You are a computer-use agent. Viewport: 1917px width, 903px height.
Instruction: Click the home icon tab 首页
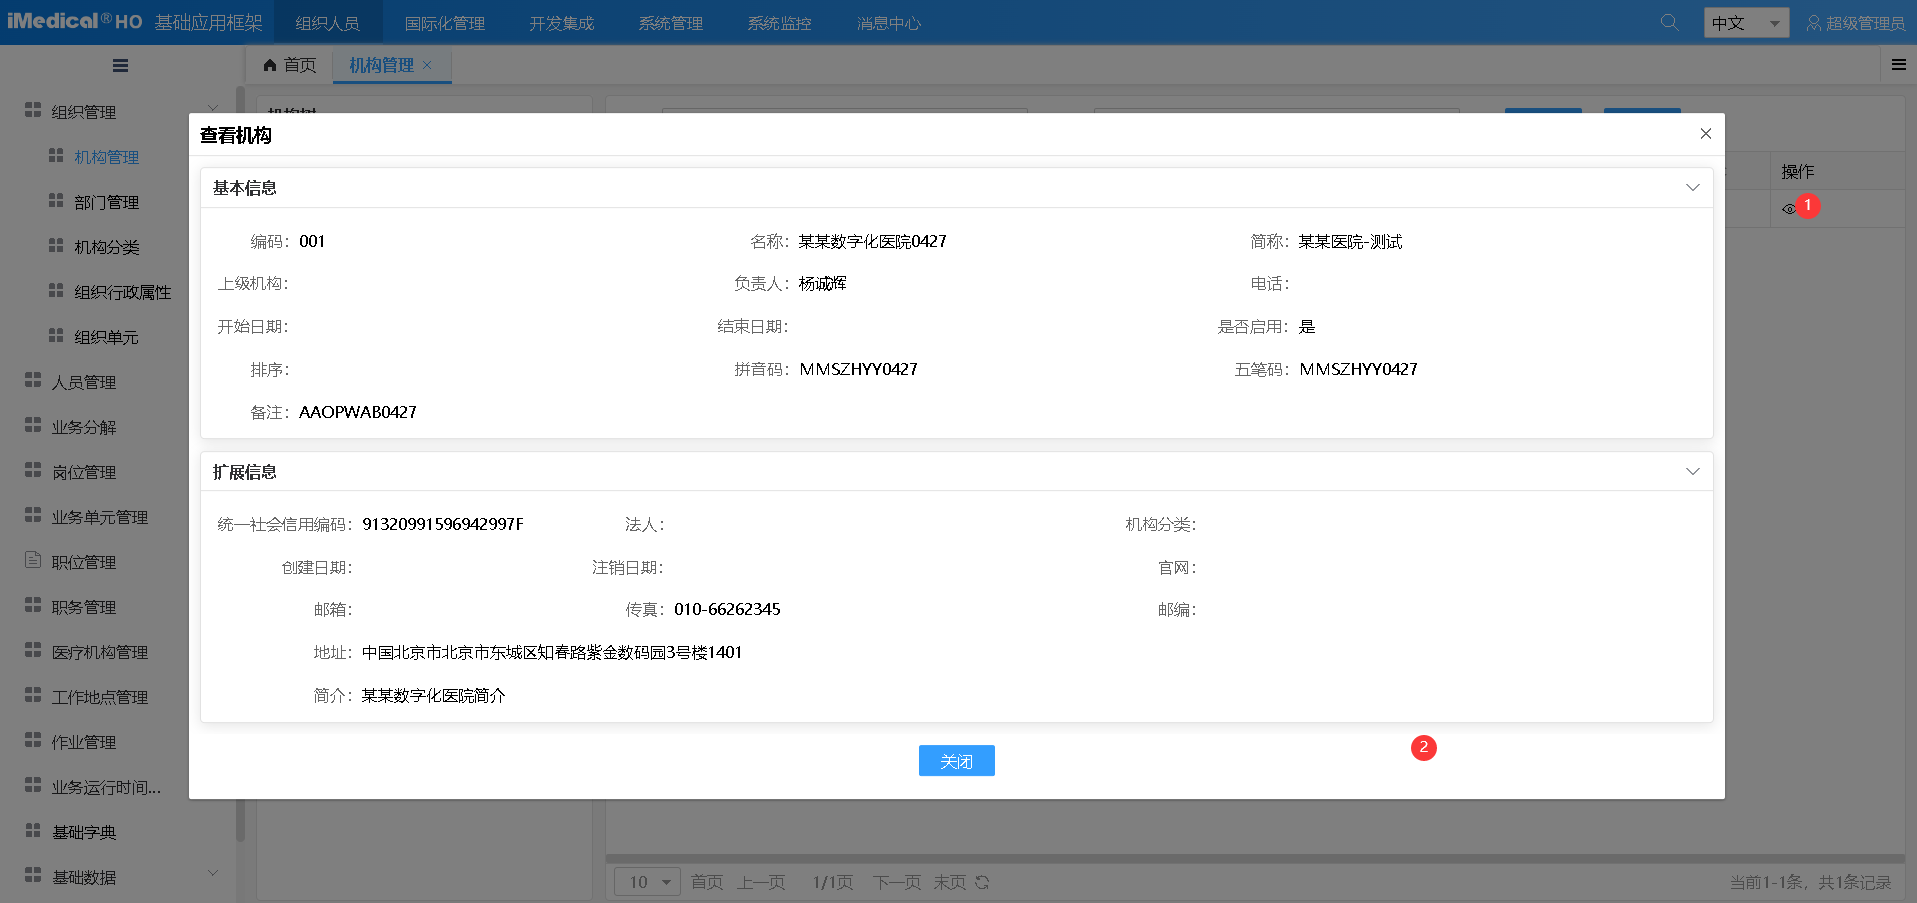(x=289, y=65)
